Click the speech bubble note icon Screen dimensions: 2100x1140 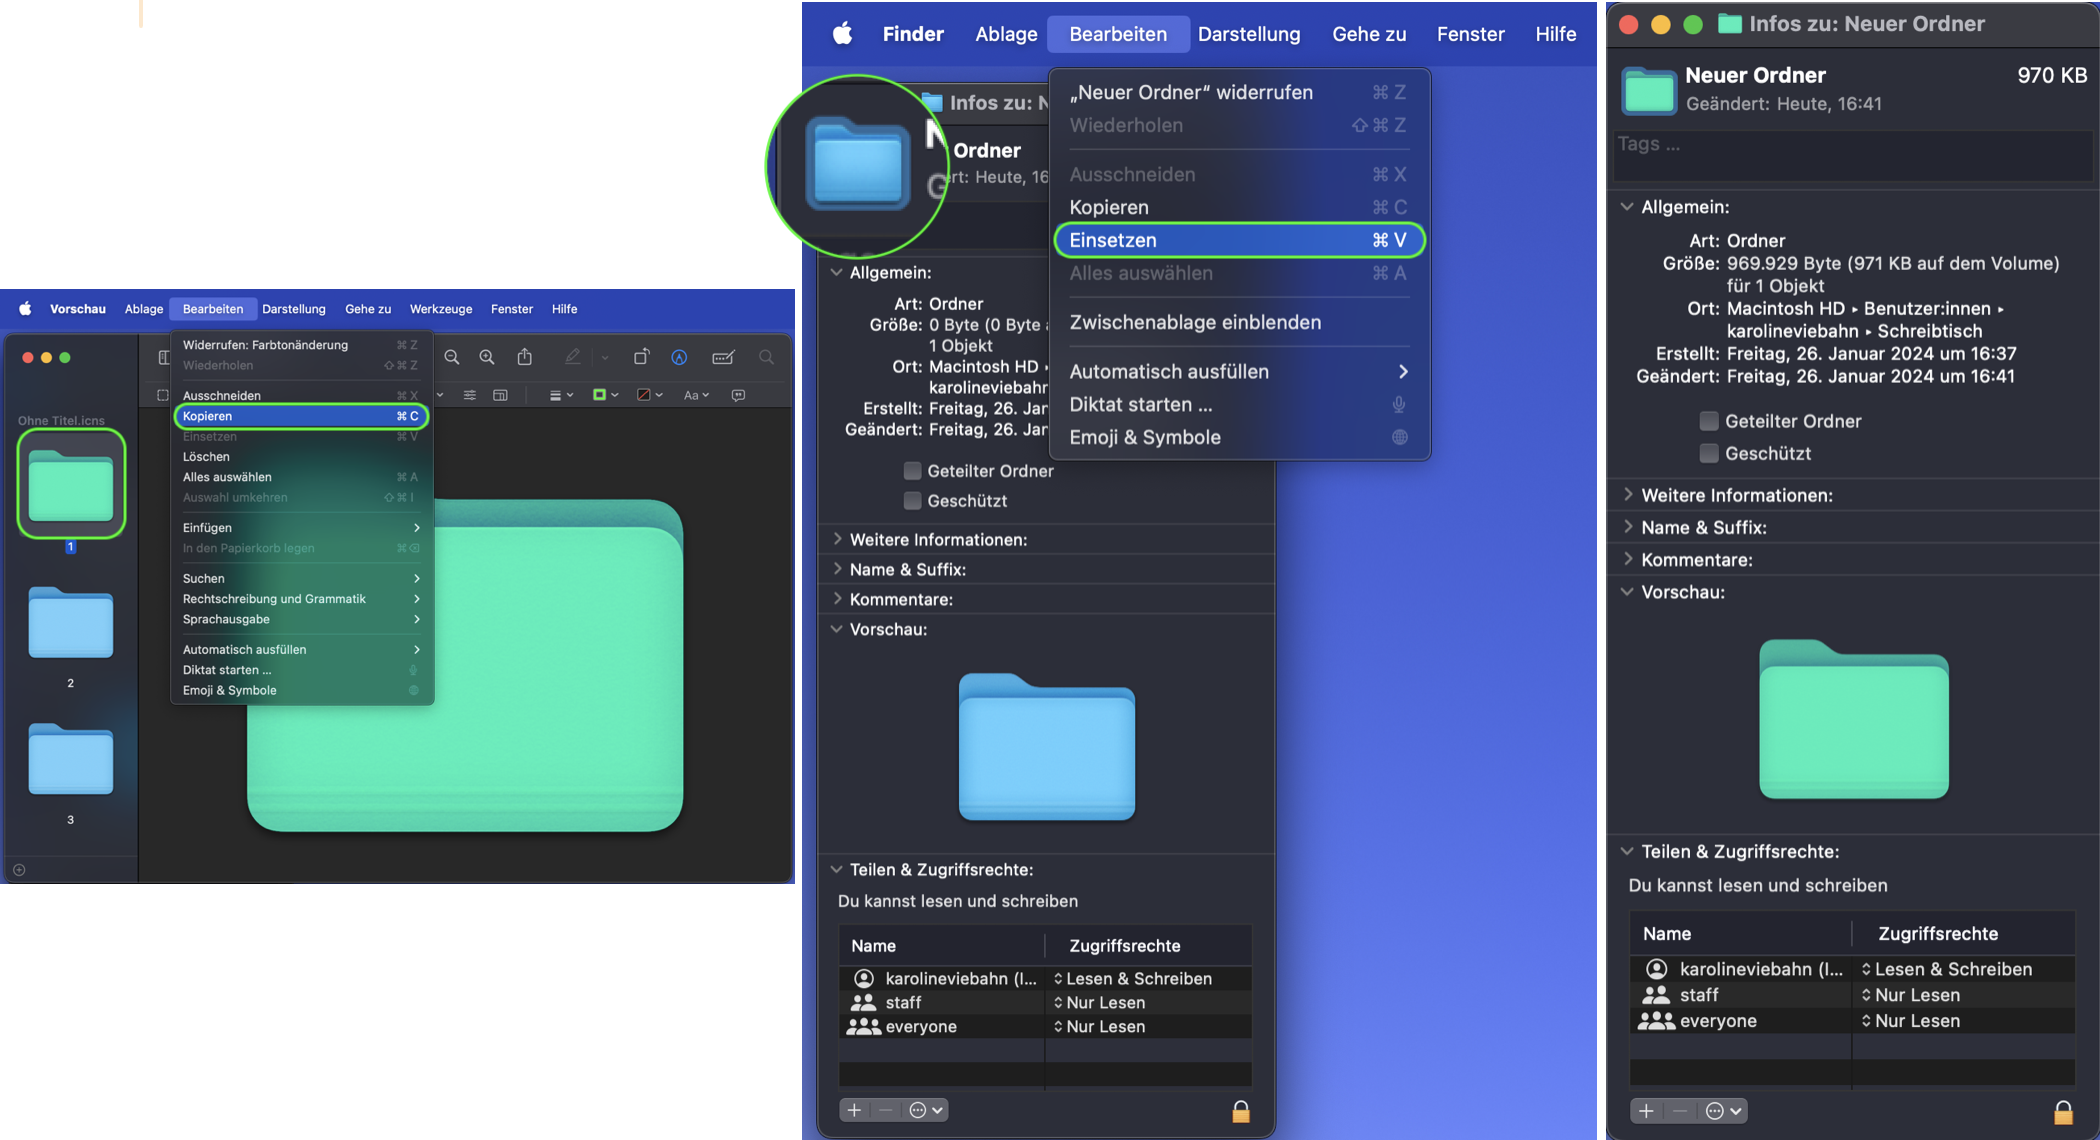coord(738,395)
